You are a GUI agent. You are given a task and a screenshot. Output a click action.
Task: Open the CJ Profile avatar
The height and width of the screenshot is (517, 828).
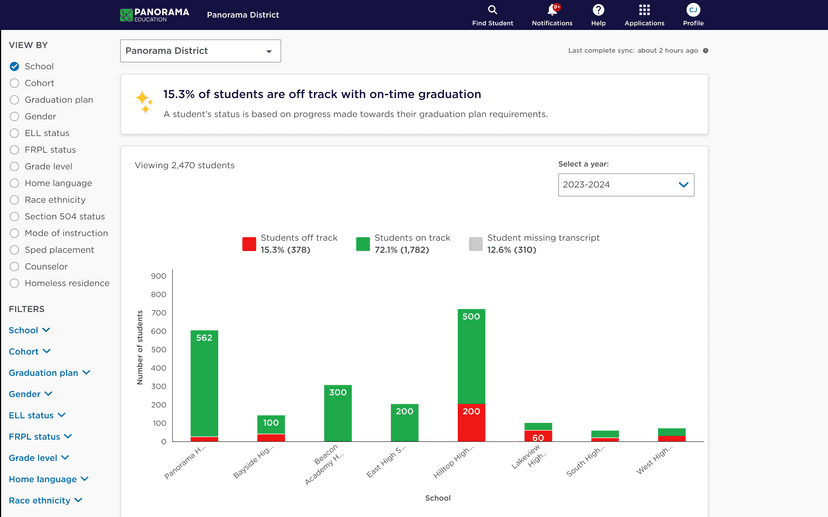(693, 10)
